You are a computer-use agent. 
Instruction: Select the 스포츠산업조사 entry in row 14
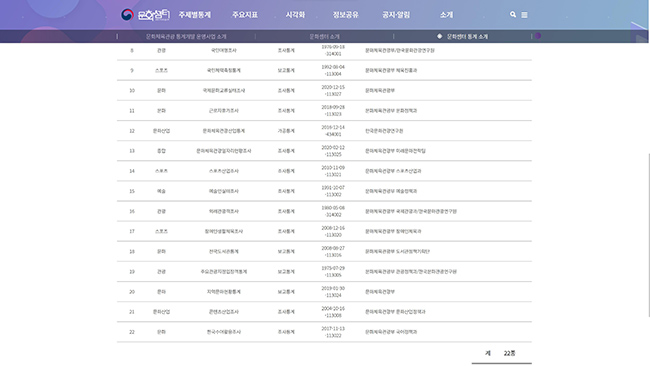tap(223, 171)
